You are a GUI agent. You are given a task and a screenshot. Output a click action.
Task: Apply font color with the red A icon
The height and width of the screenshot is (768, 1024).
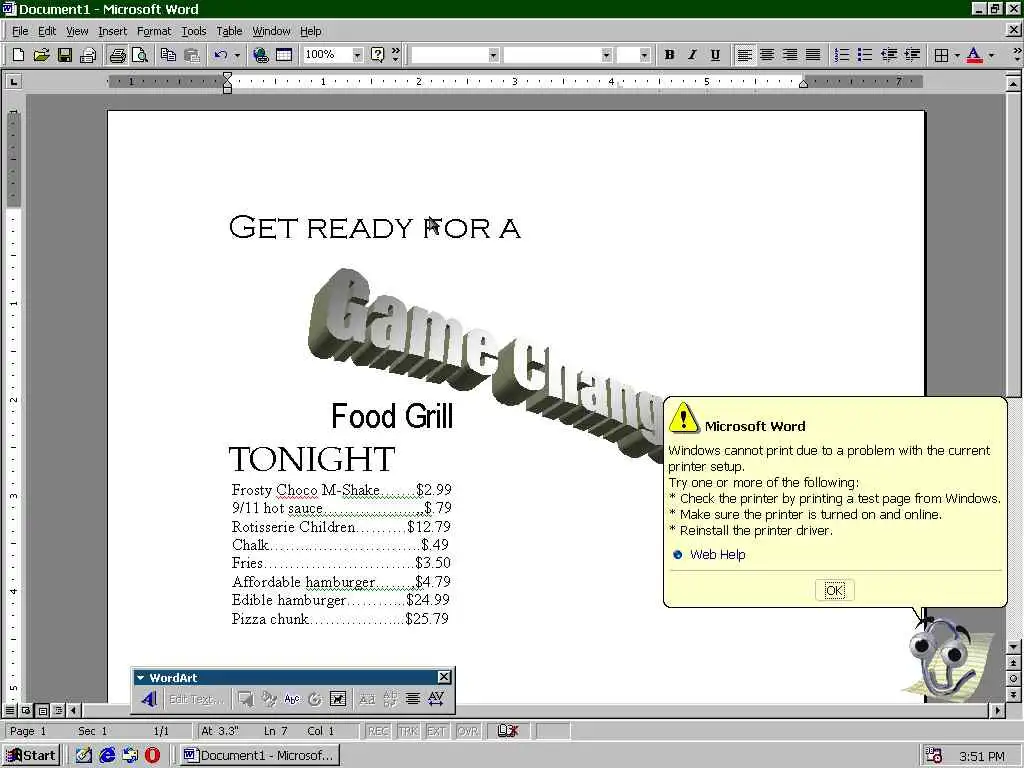[974, 55]
